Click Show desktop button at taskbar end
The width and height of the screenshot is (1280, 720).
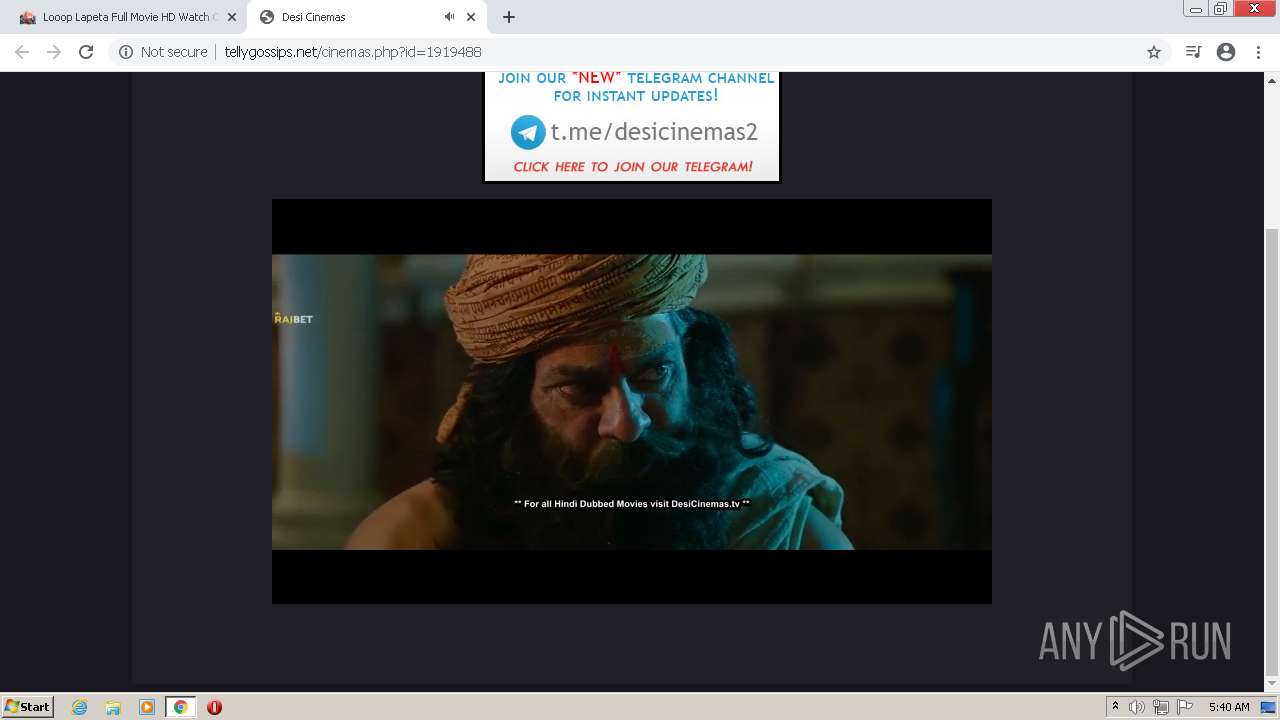1268,707
